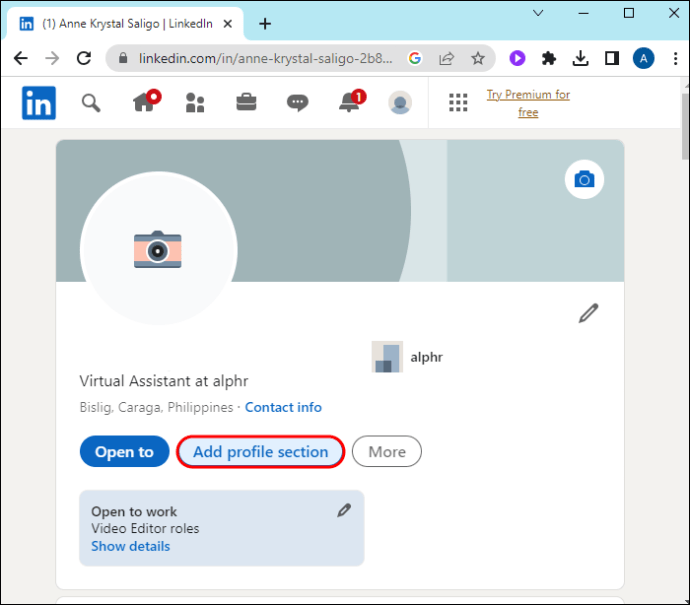Edit profile intro pencil icon
The width and height of the screenshot is (690, 605).
588,313
